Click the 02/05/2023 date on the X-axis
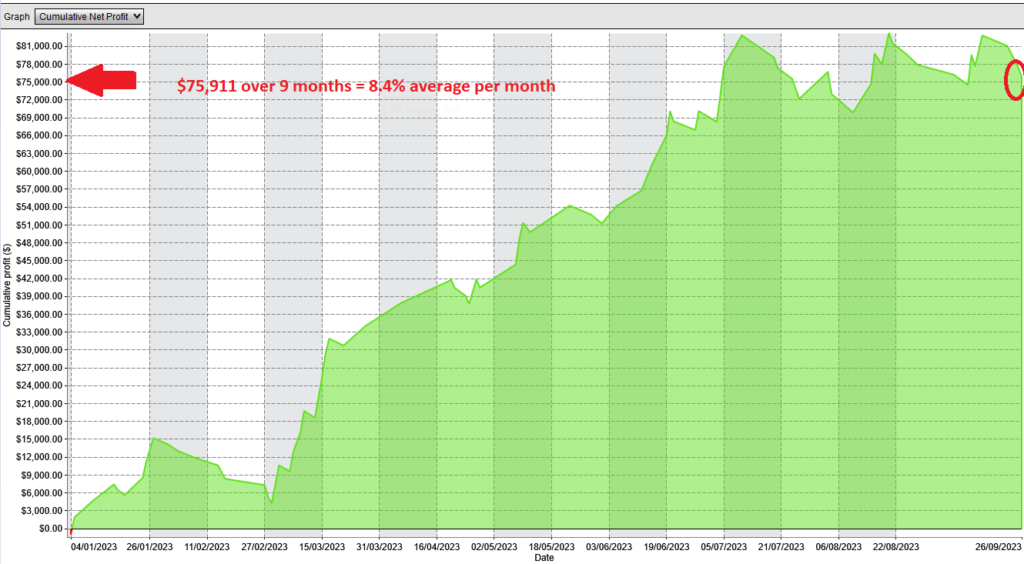 [x=495, y=547]
